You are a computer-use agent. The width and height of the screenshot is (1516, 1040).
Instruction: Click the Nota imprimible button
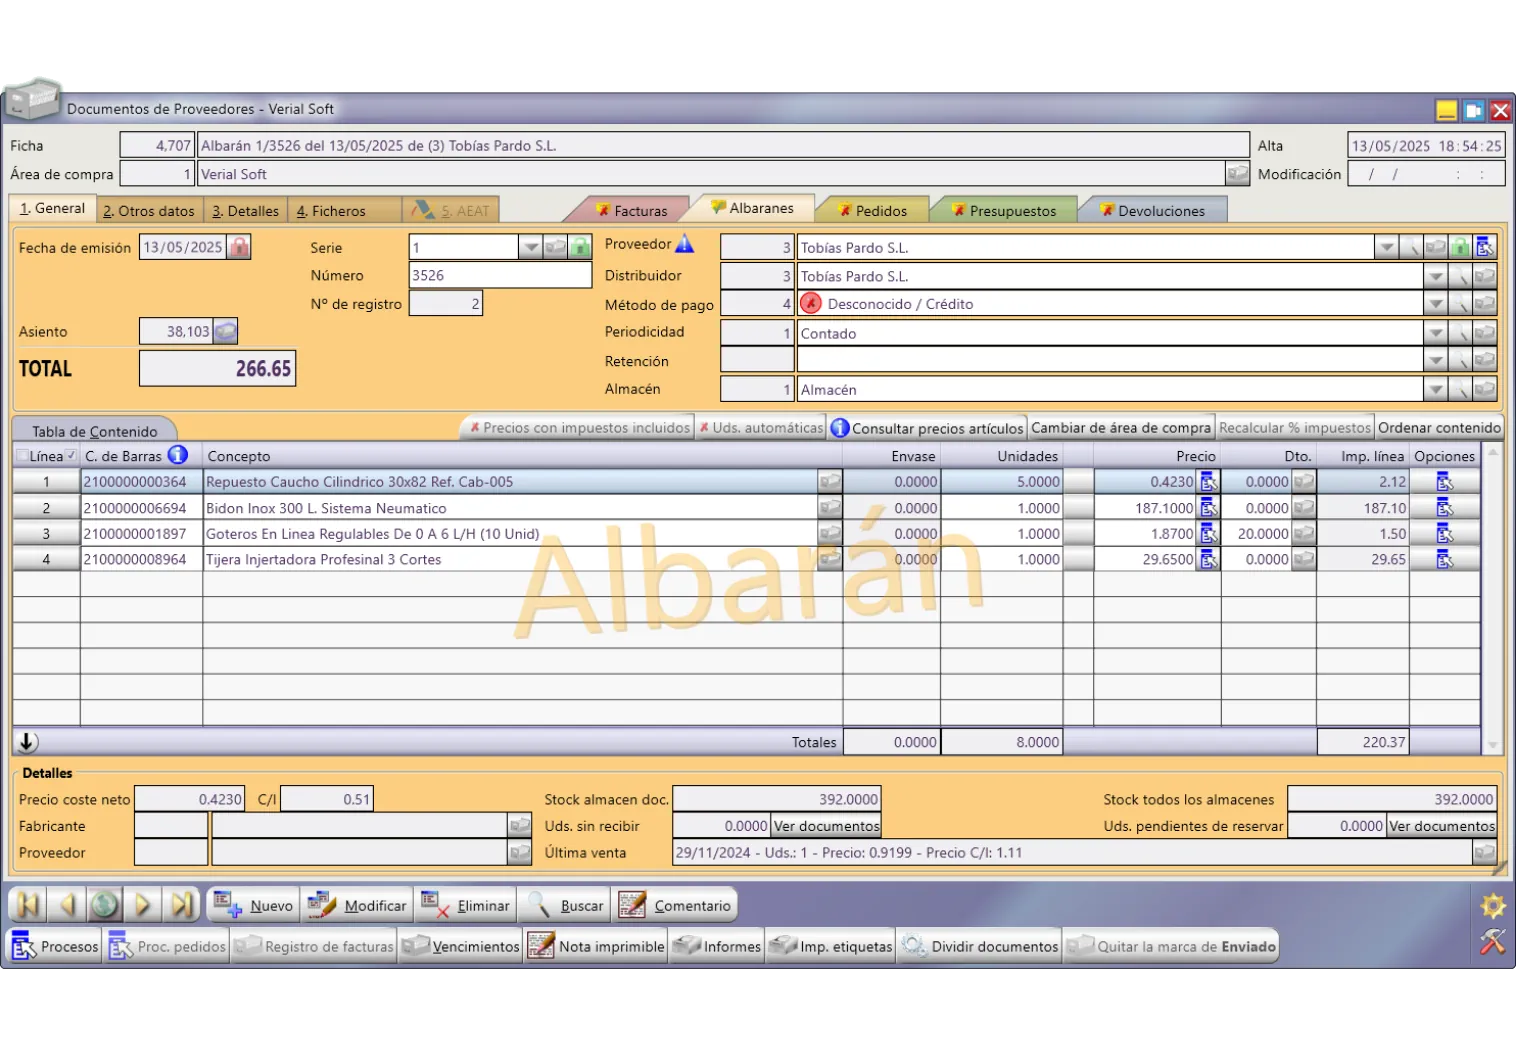[597, 946]
